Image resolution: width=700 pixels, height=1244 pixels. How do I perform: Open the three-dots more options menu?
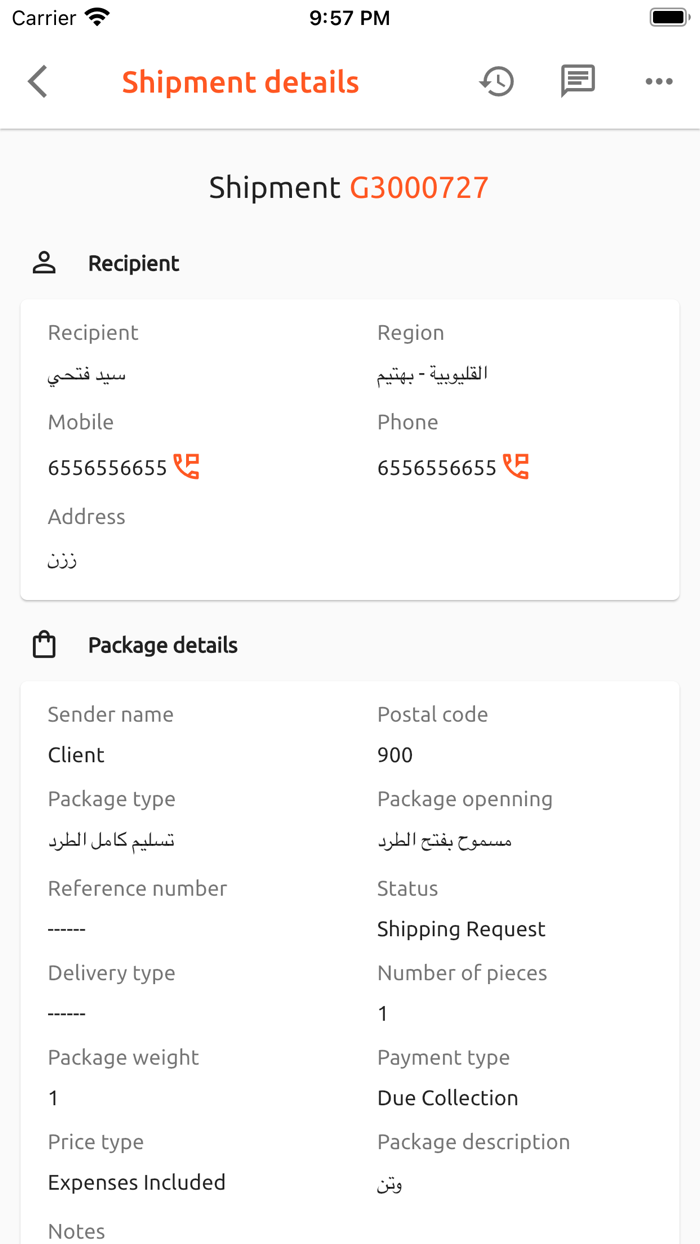(659, 82)
